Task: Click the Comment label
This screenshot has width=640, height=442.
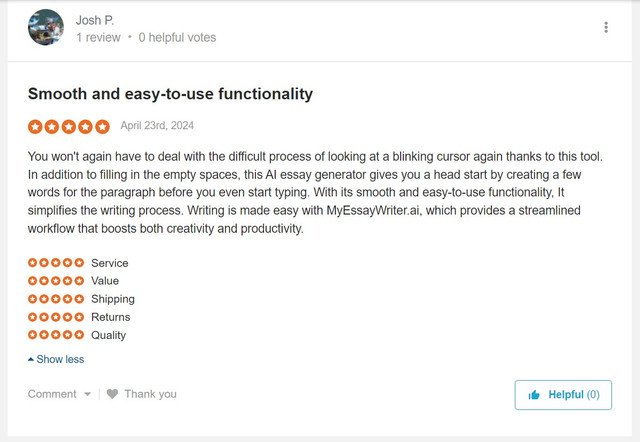Action: pyautogui.click(x=52, y=394)
